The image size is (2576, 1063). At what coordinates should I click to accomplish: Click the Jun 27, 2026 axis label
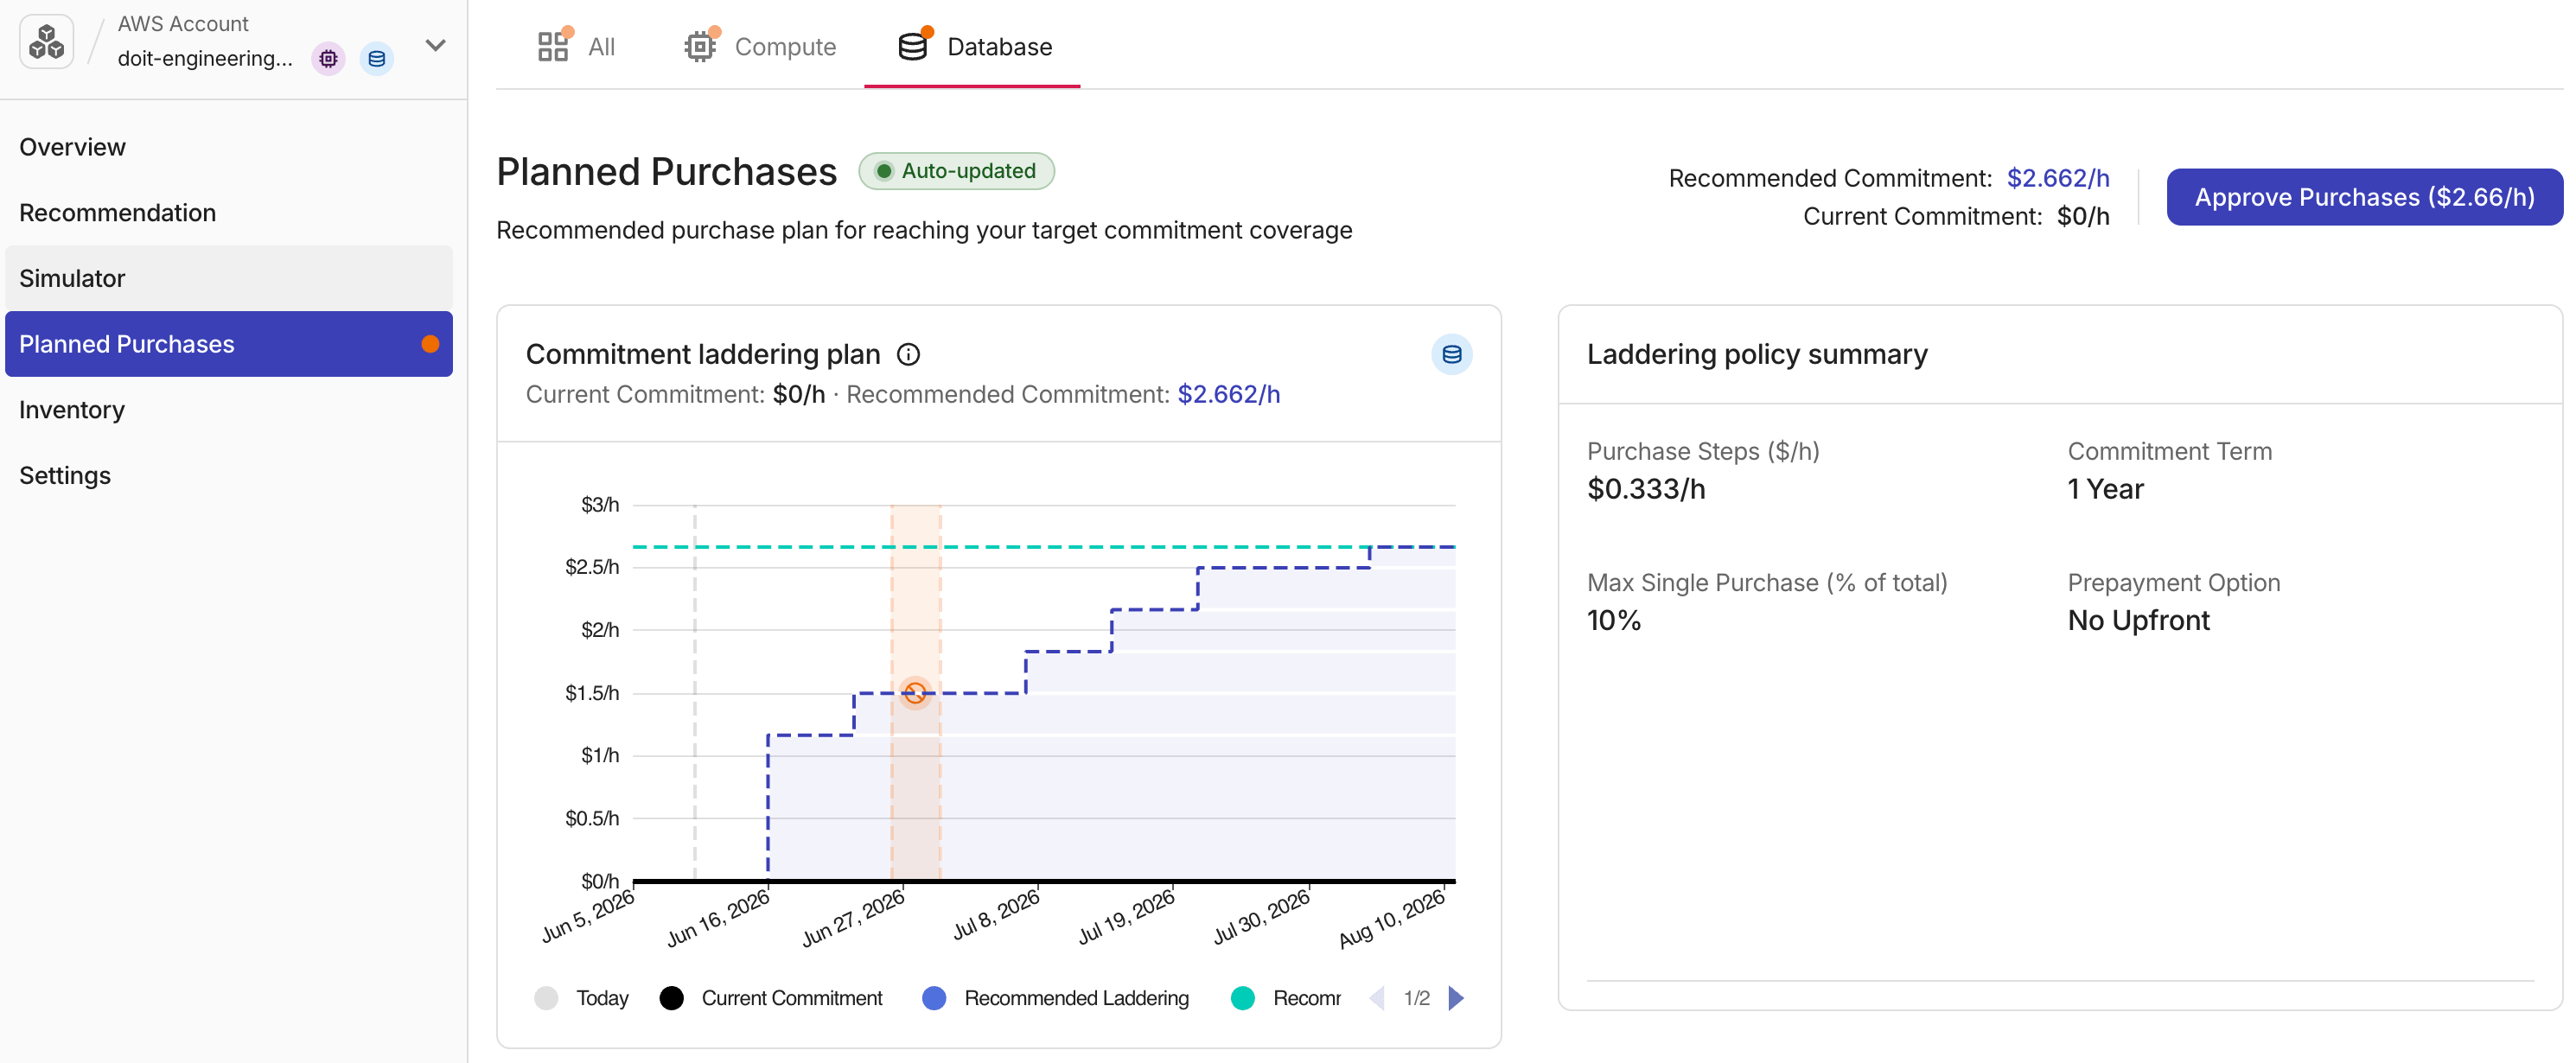(854, 918)
